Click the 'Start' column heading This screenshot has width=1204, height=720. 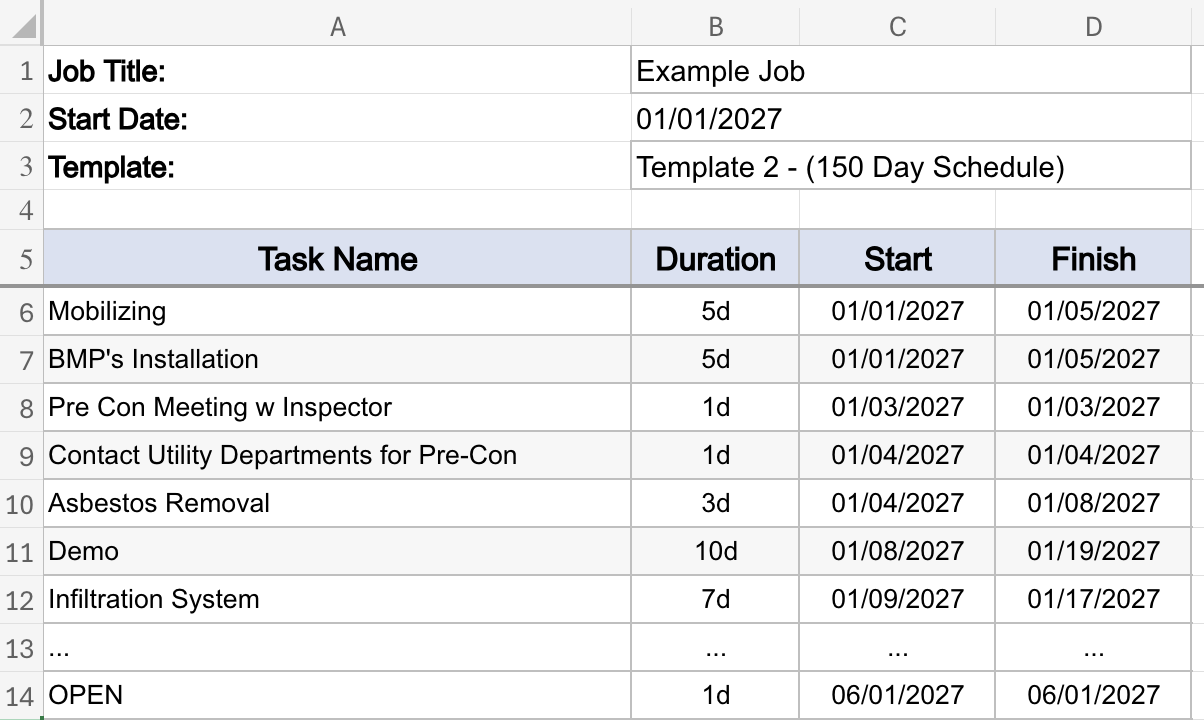click(897, 259)
